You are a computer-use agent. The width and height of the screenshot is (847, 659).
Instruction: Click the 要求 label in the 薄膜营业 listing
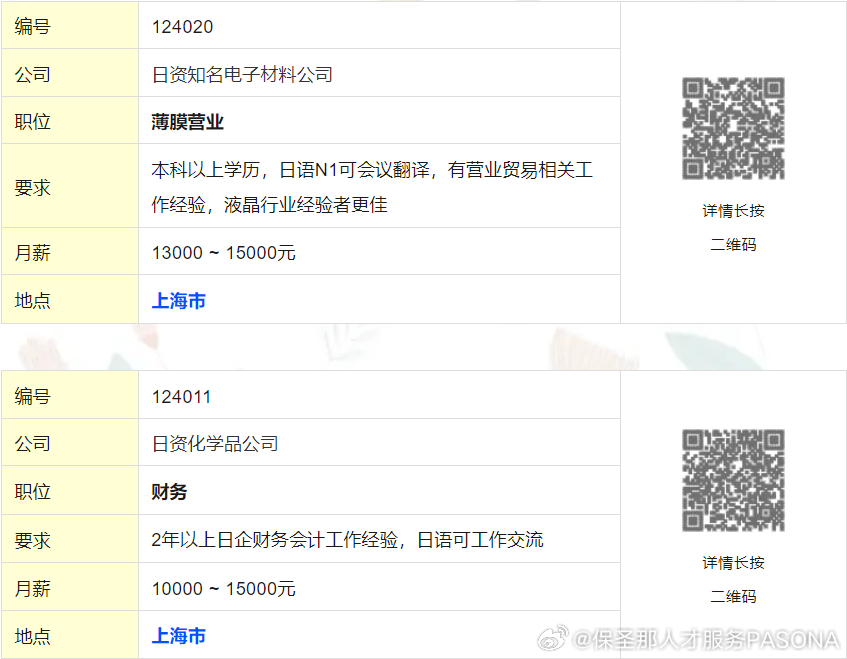click(32, 187)
